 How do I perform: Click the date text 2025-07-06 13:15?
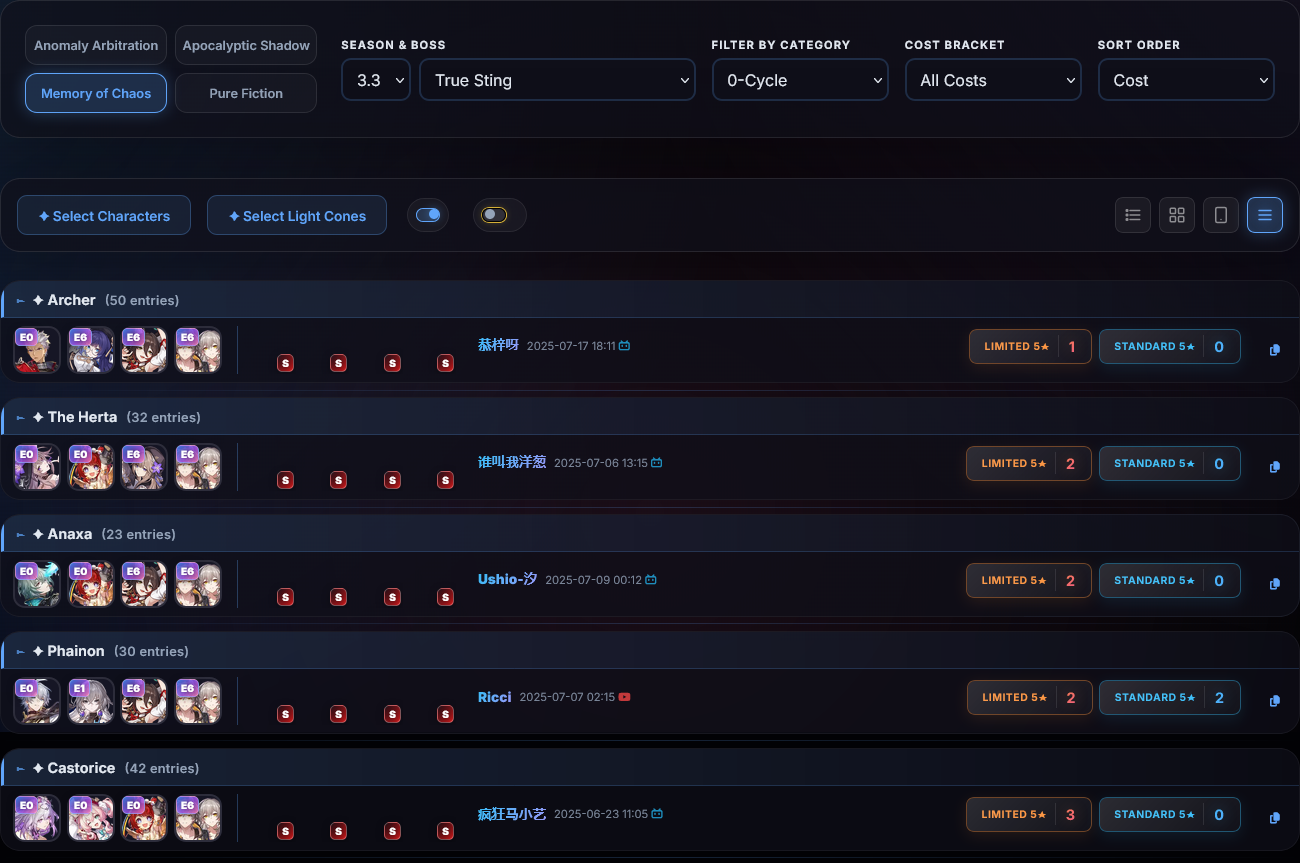601,463
